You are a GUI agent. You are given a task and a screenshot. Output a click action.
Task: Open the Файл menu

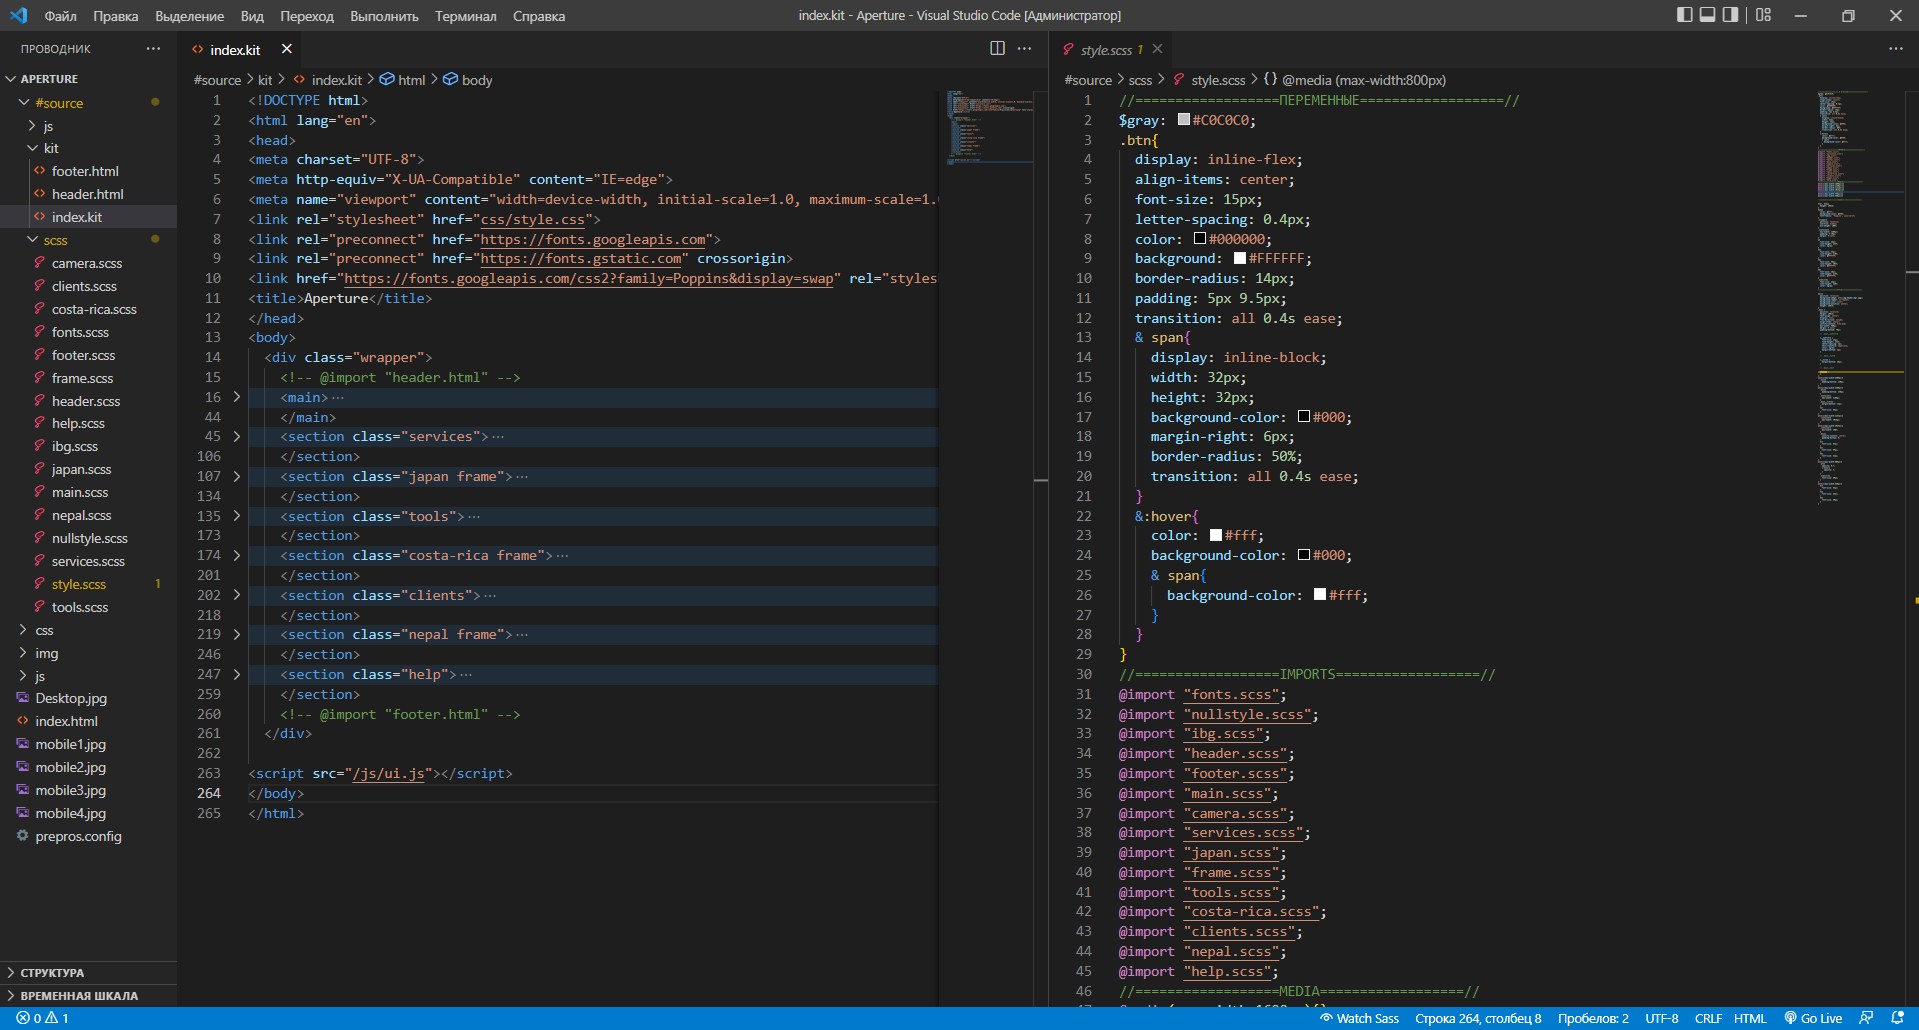(61, 16)
